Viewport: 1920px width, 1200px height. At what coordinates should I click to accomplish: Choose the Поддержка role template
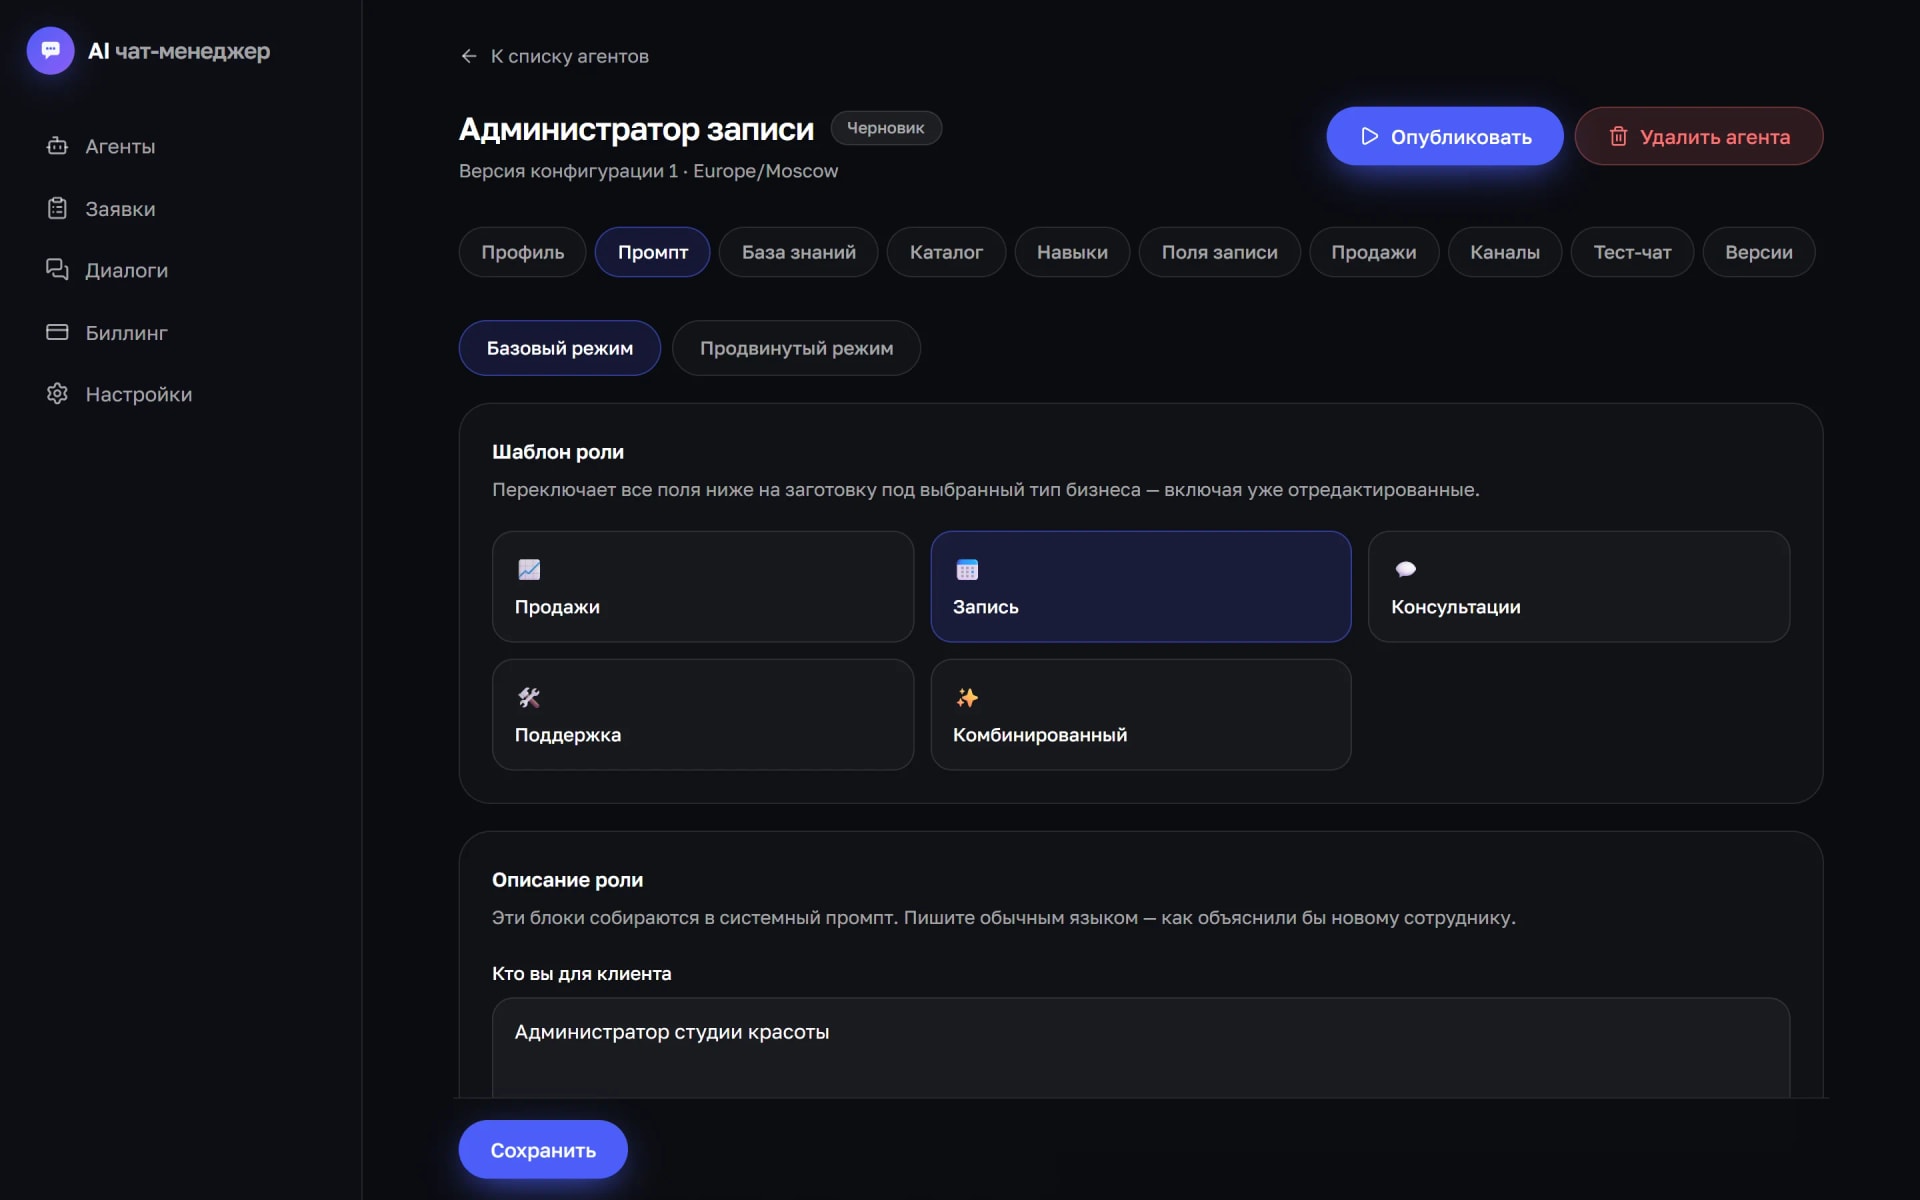click(703, 715)
